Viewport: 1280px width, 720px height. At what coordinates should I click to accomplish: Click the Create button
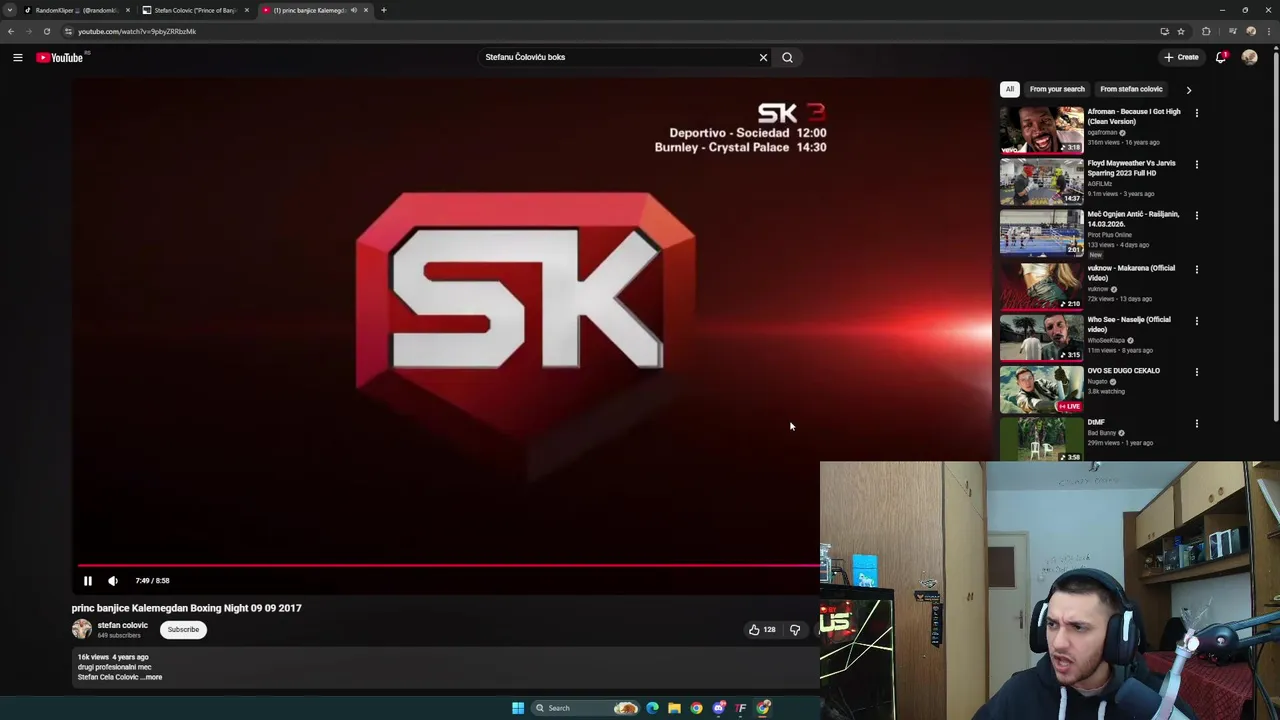1181,57
